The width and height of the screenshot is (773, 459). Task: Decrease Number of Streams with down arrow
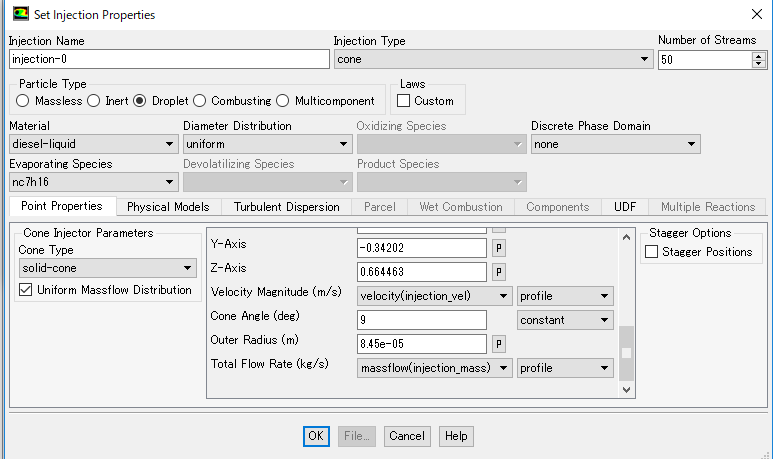point(759,64)
